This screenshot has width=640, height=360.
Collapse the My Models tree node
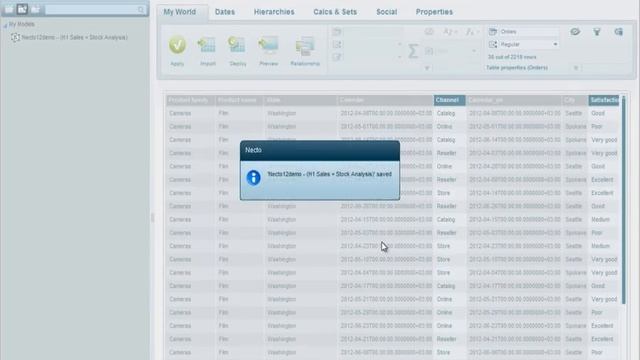5,25
